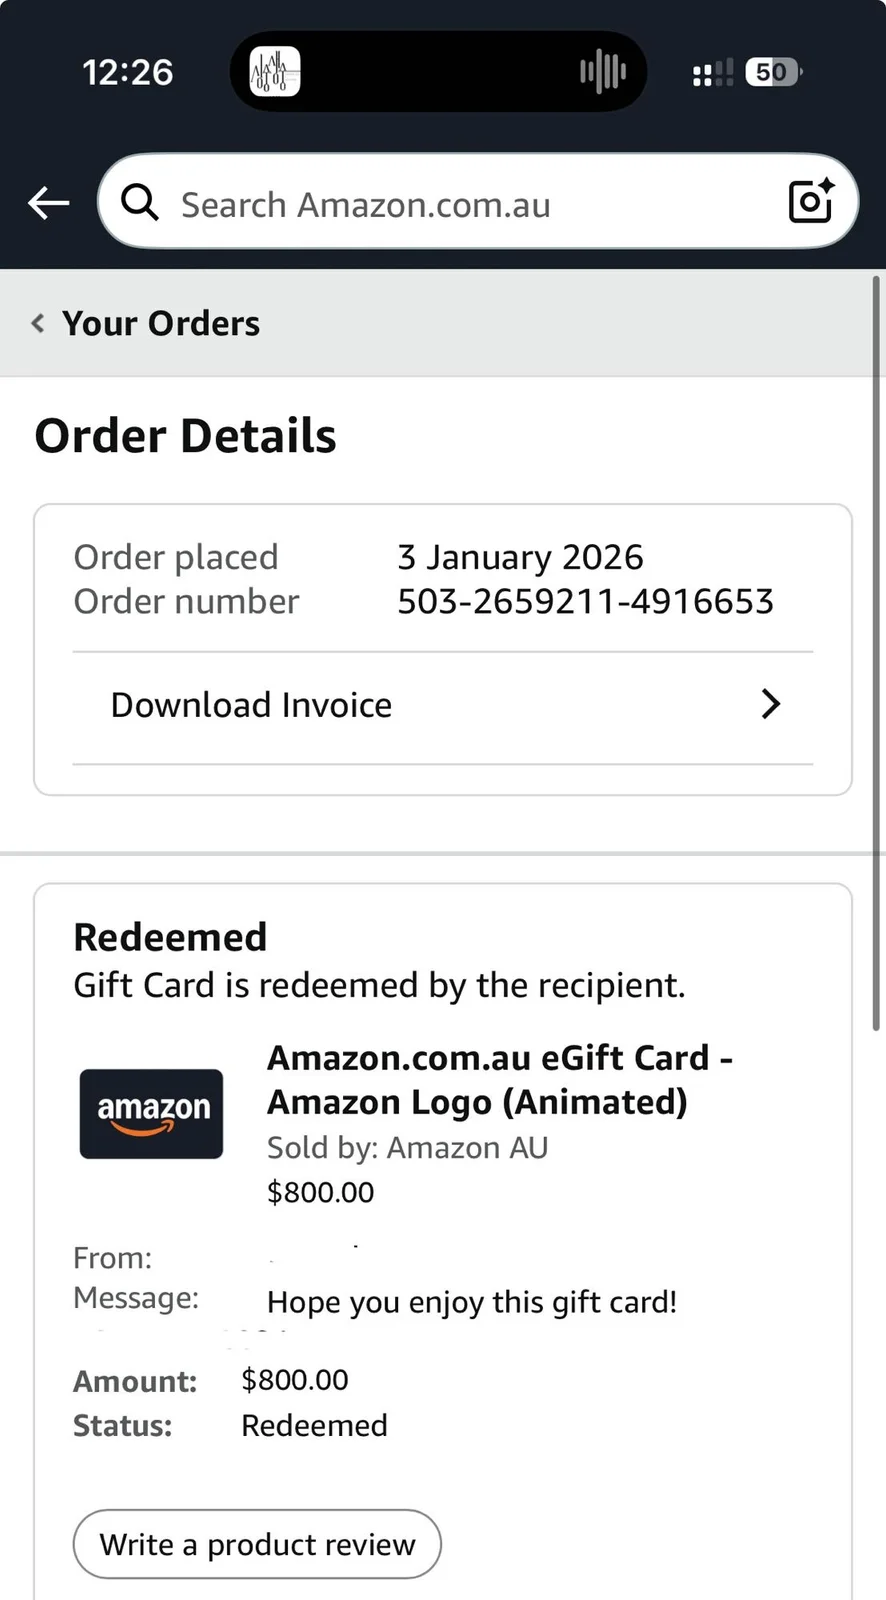Screen dimensions: 886x1600
Task: Tap the clock showing 12:26
Action: click(128, 72)
